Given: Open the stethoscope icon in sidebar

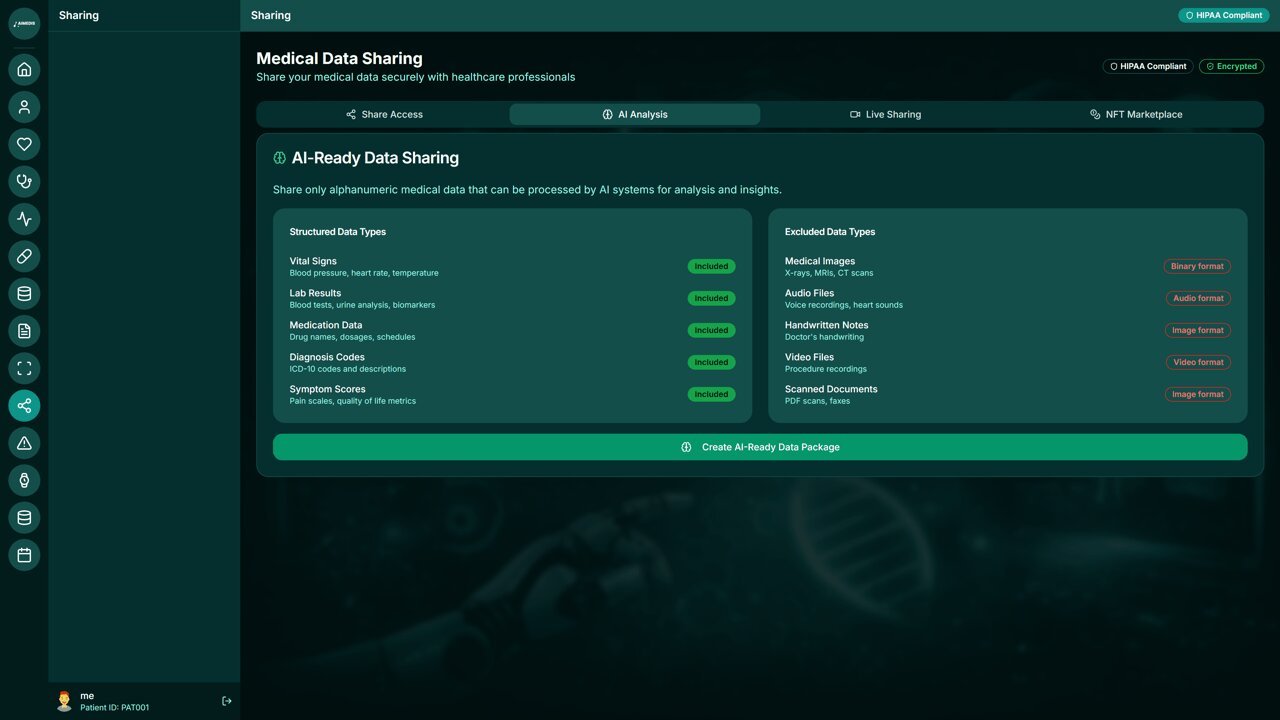Looking at the screenshot, I should (24, 181).
